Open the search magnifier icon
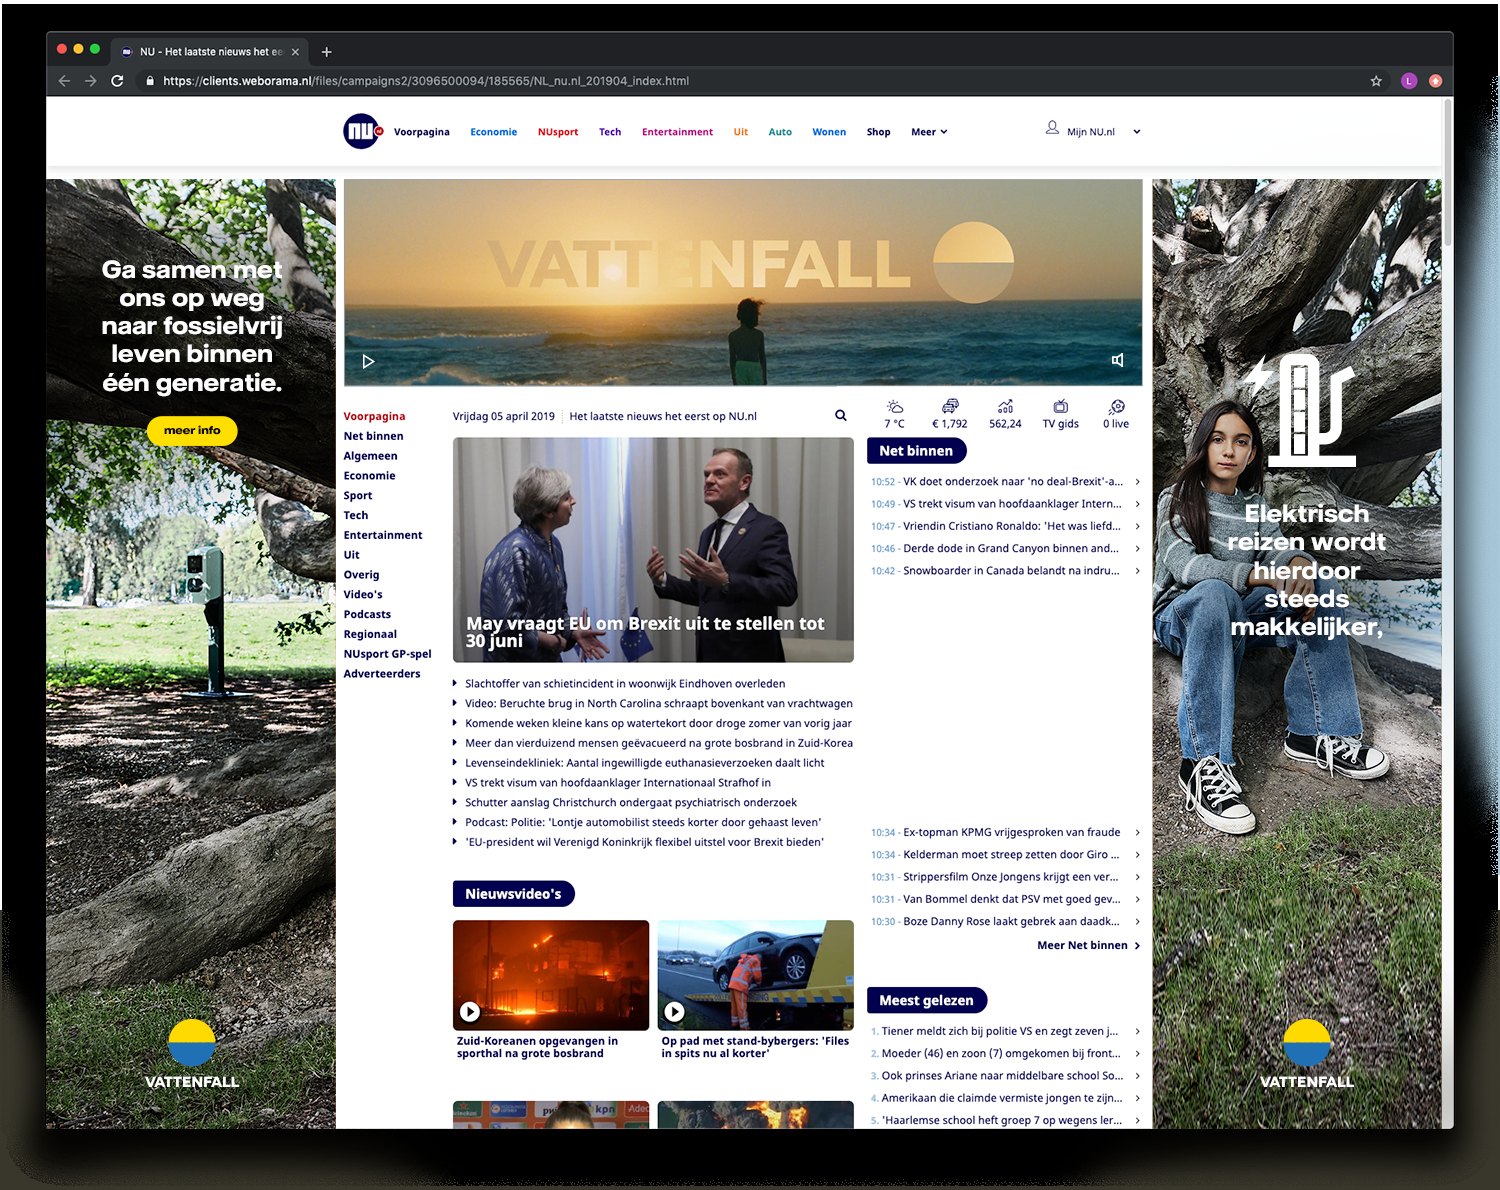The image size is (1500, 1190). (841, 416)
